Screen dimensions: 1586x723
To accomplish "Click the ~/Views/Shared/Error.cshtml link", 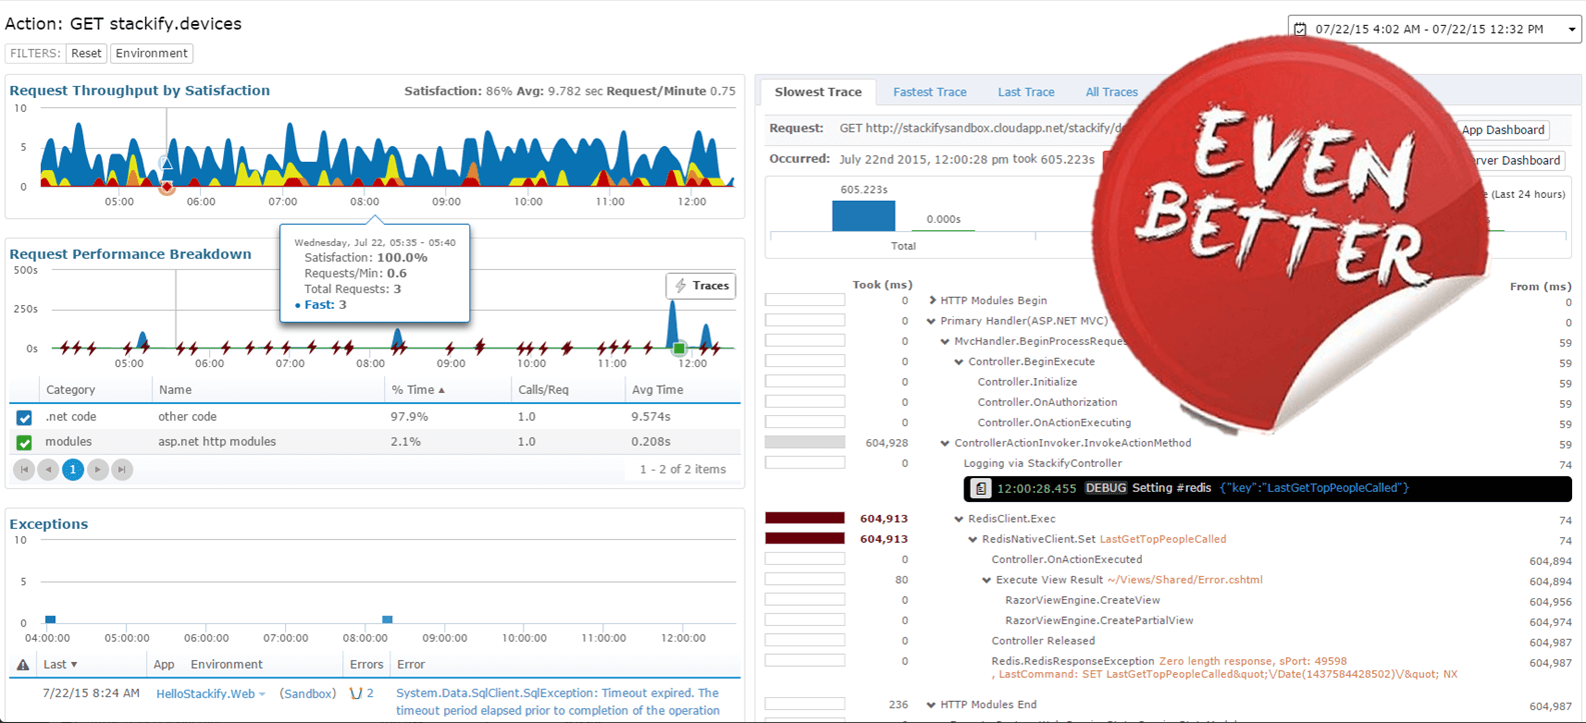I will pos(1185,580).
